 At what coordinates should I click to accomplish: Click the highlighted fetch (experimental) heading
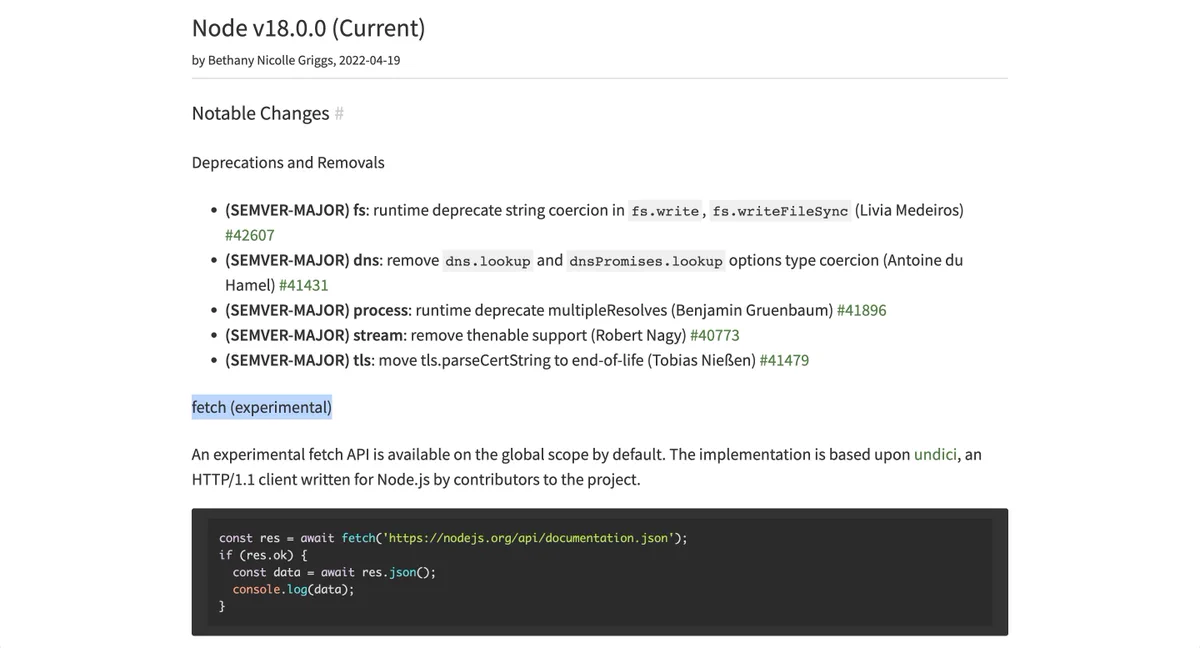[262, 407]
